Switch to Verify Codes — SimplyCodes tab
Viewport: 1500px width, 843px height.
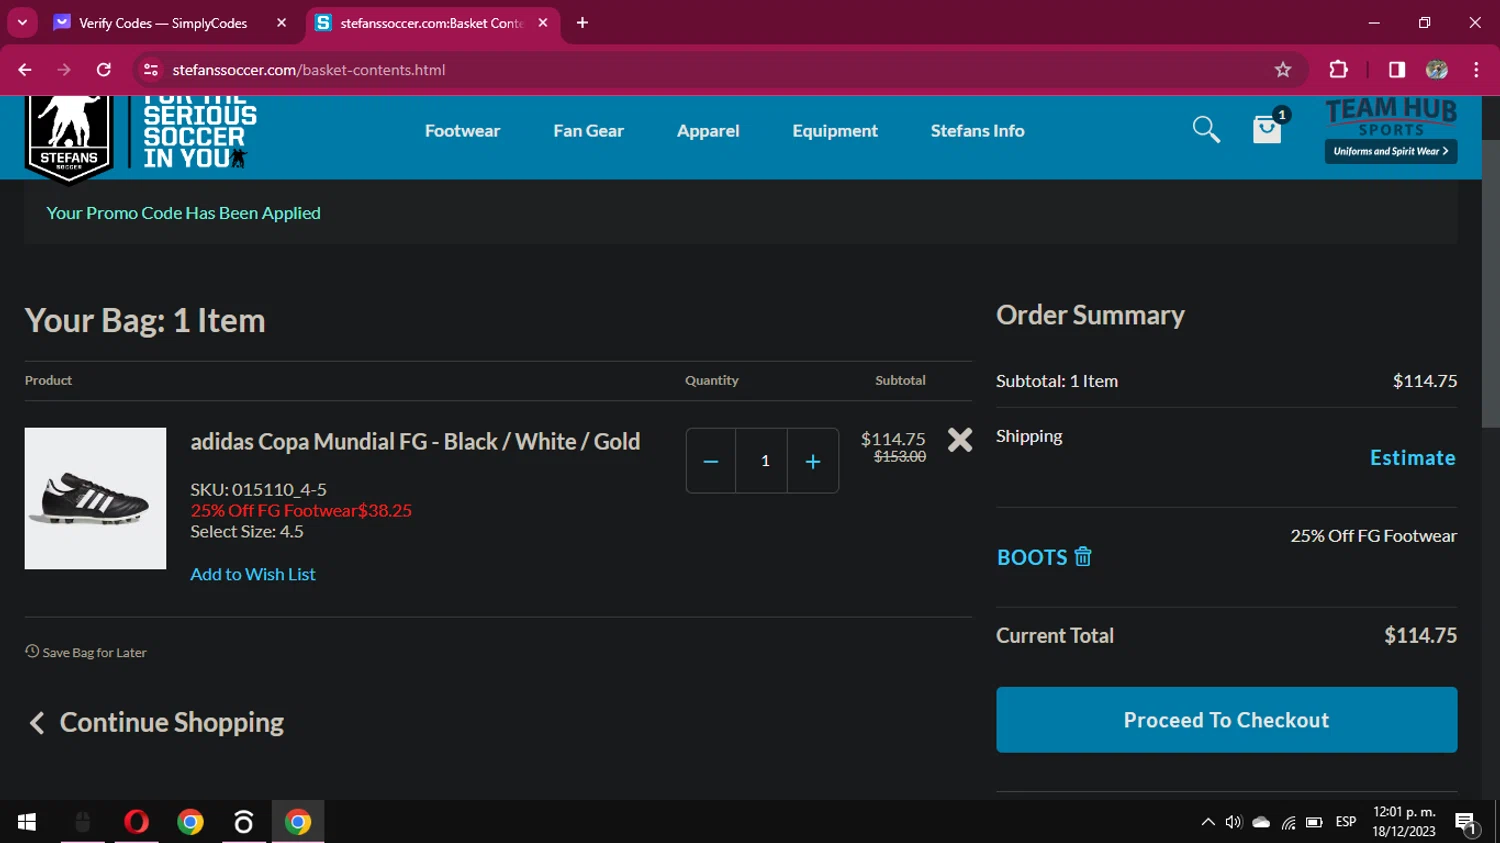coord(163,23)
